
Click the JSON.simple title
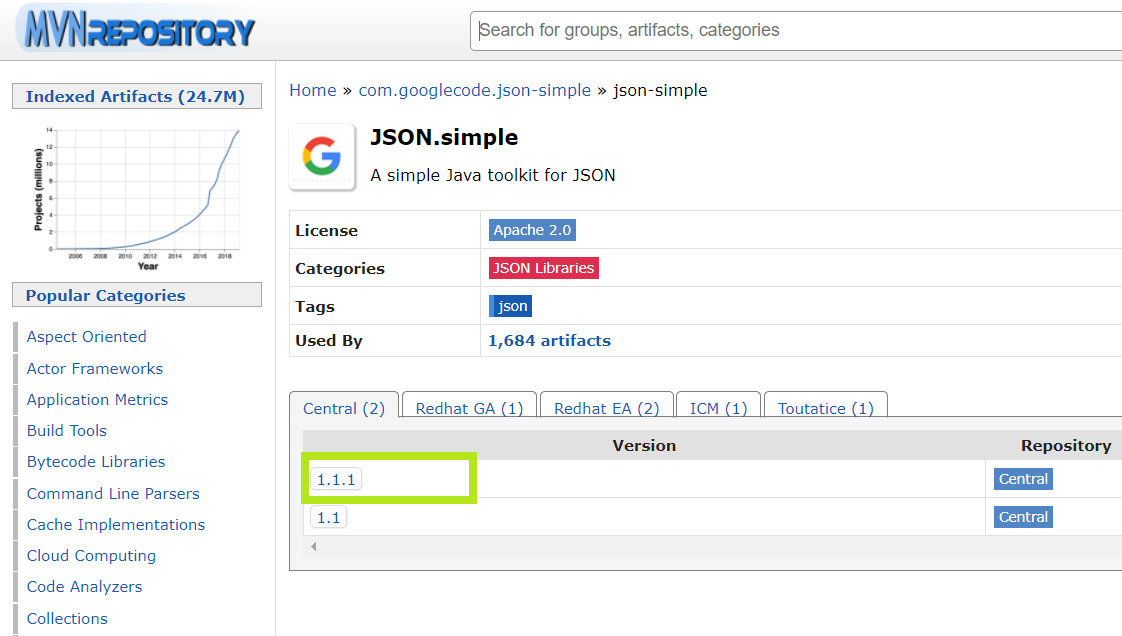(444, 137)
